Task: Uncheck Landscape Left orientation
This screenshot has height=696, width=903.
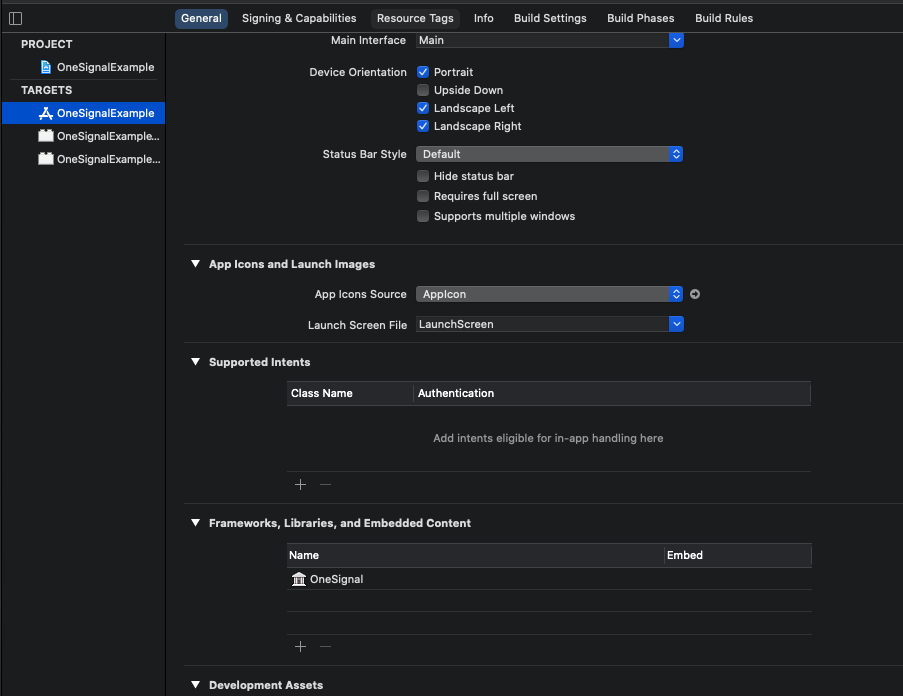Action: [x=423, y=108]
